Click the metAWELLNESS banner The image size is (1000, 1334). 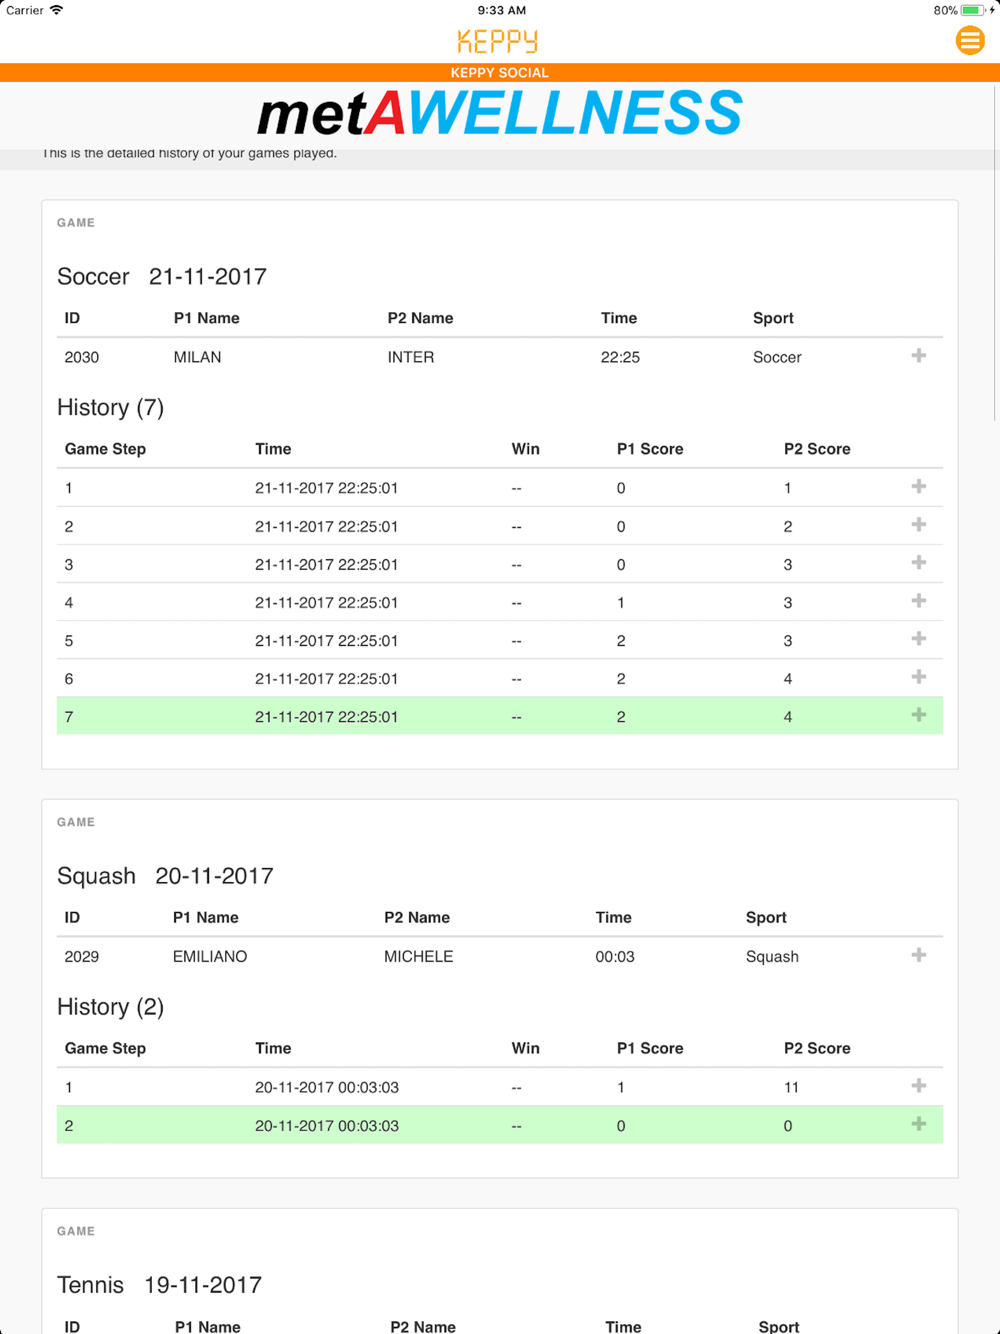pos(500,112)
